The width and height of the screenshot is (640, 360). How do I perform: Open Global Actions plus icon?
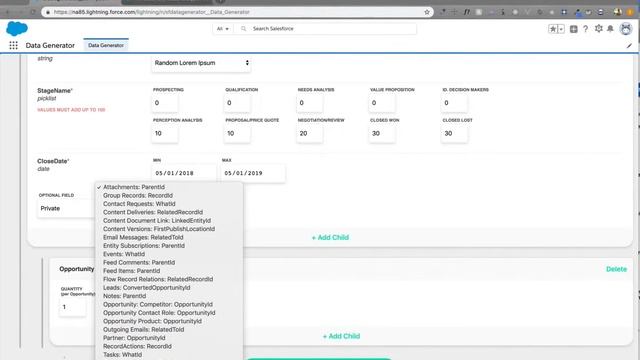tap(573, 29)
